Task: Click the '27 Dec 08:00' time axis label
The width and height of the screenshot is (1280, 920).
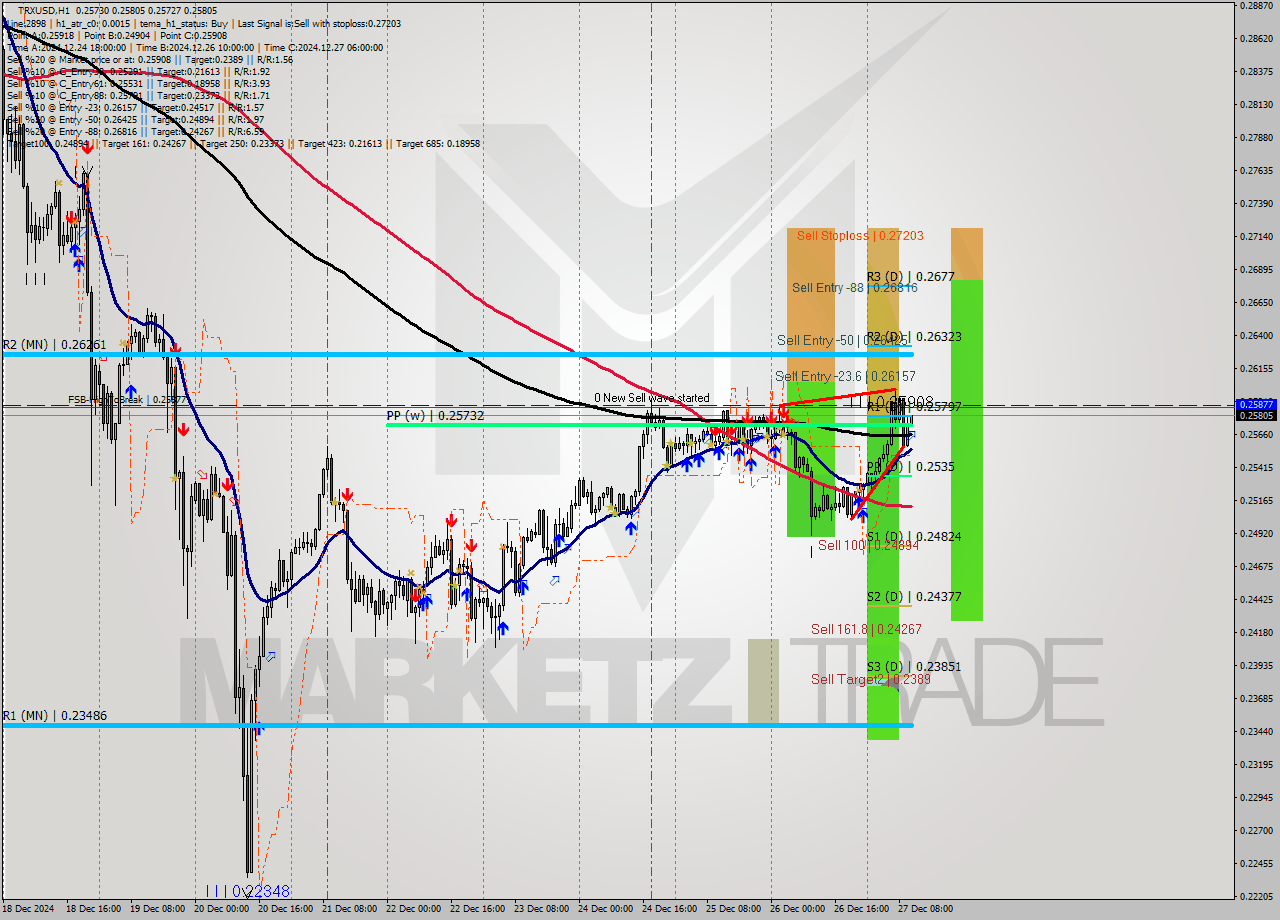Action: [925, 909]
